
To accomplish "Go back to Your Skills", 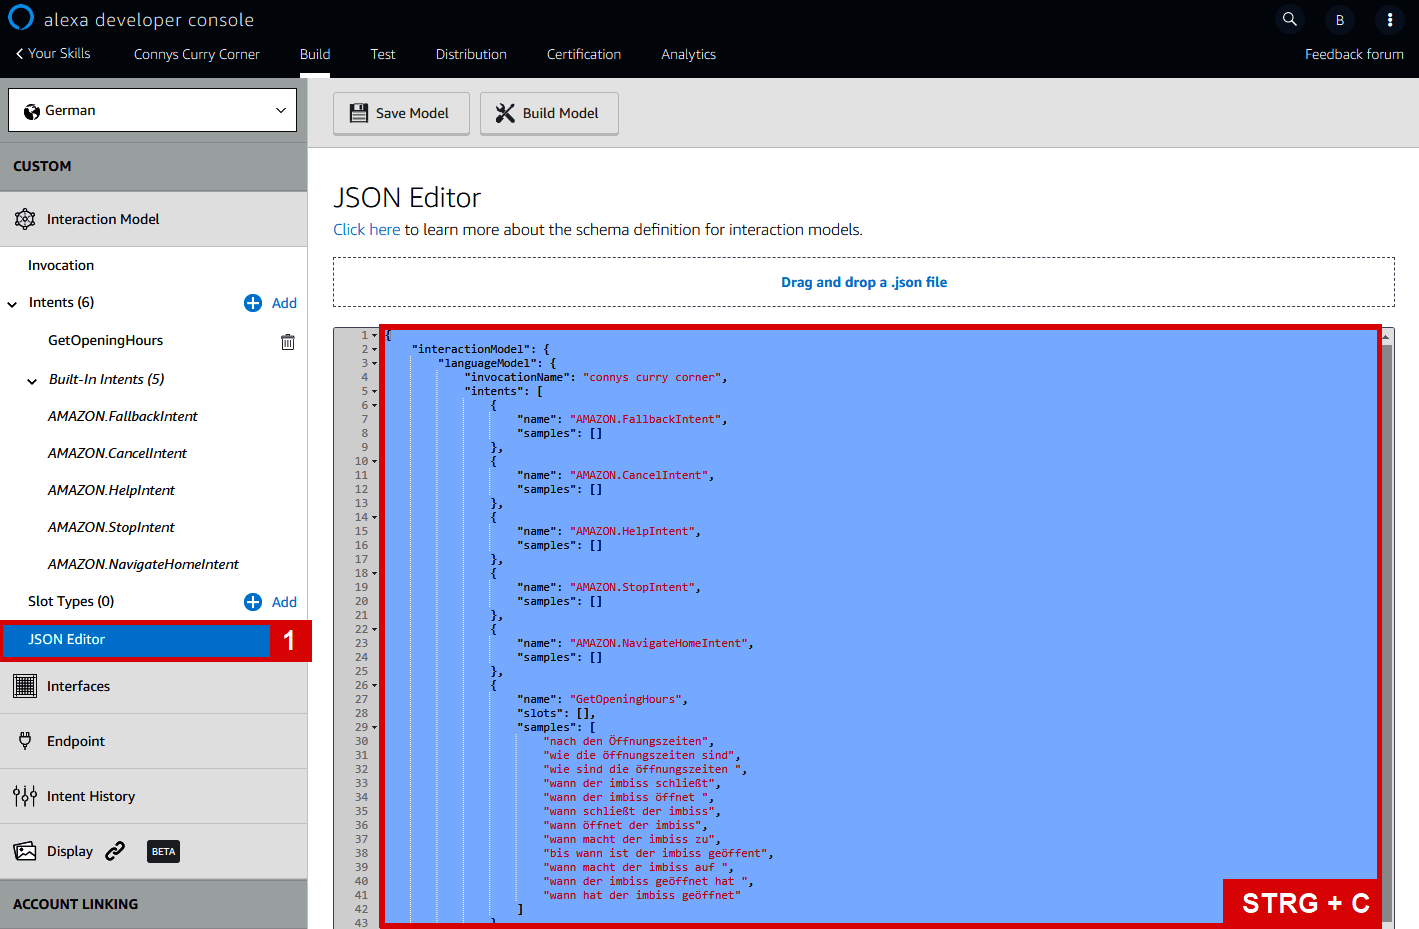I will point(53,53).
